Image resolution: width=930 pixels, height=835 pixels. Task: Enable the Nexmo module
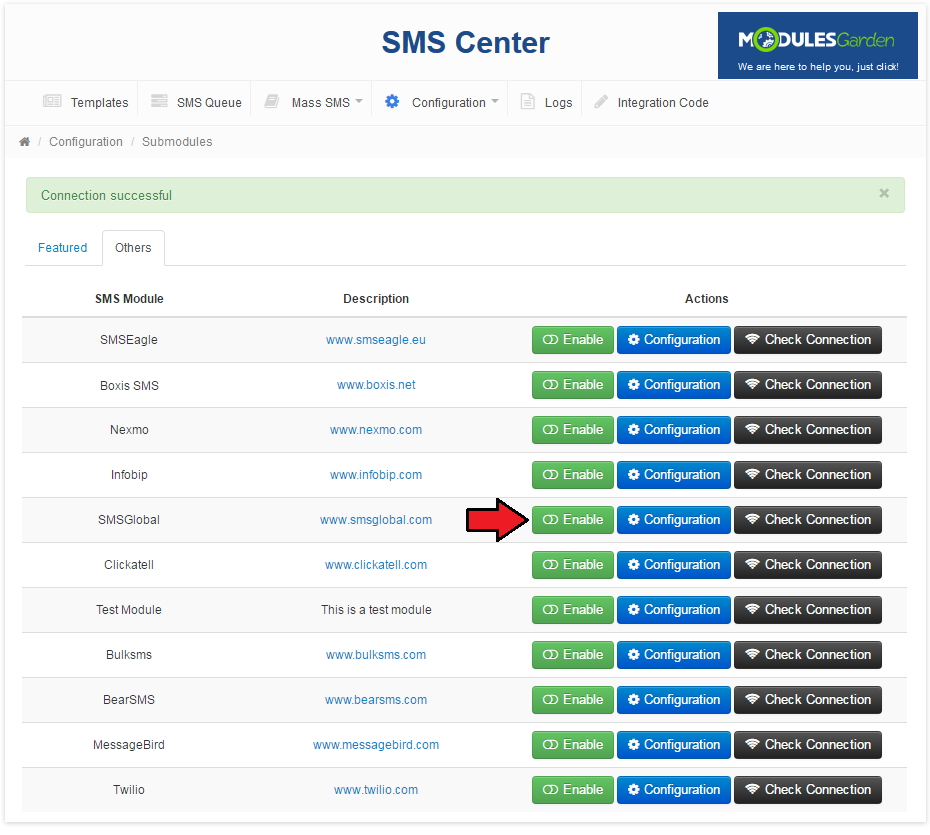(x=572, y=430)
